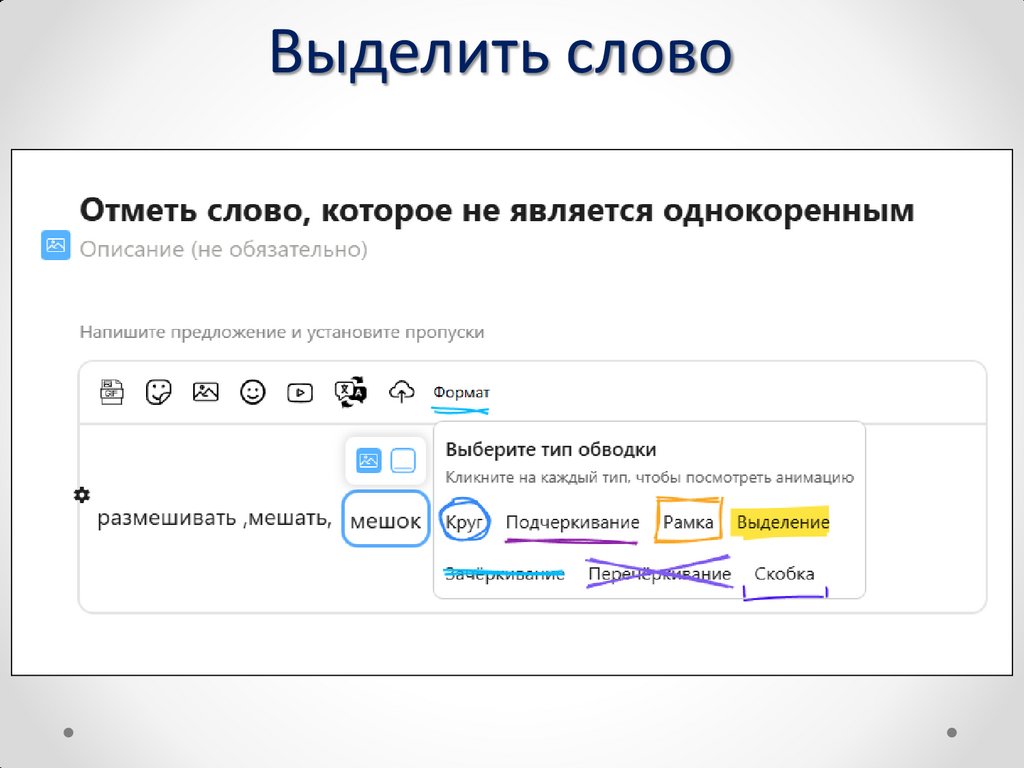Choose the Перечёркивание outline type
The height and width of the screenshot is (768, 1024).
pos(660,573)
